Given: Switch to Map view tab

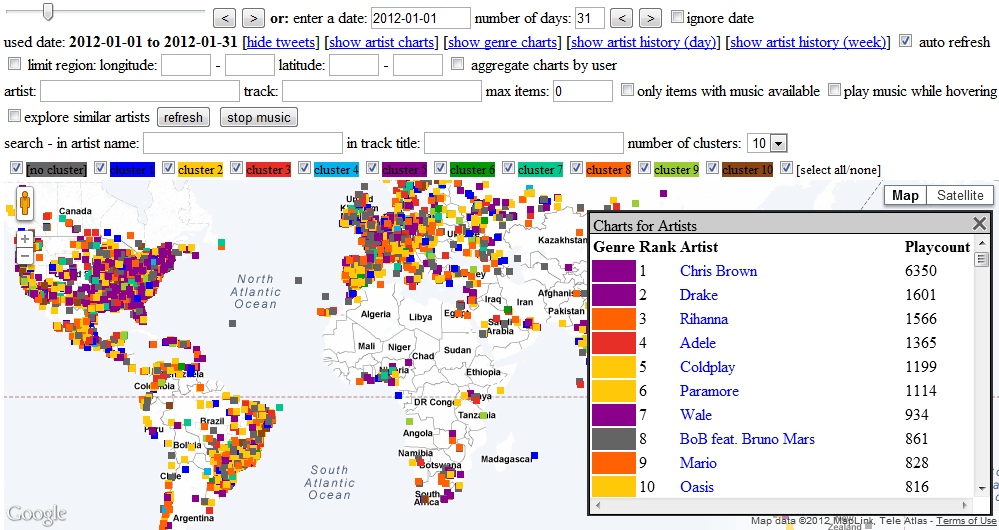Looking at the screenshot, I should 905,196.
